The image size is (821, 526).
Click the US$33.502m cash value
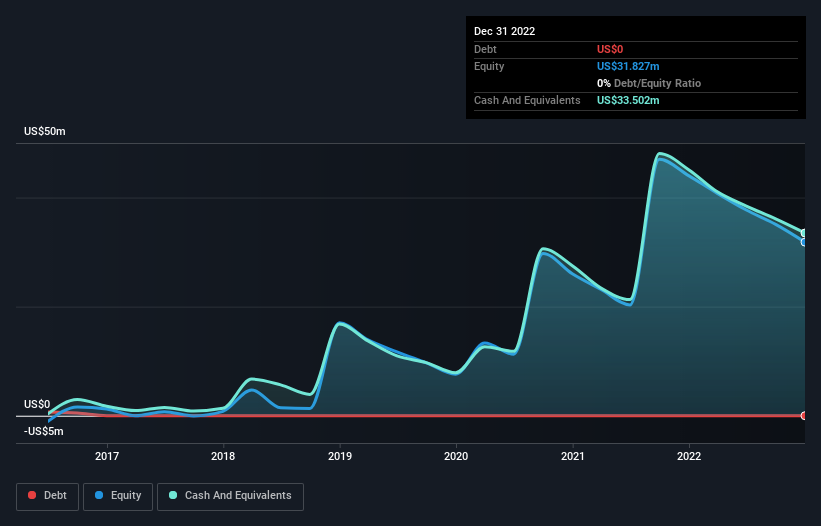(x=628, y=100)
